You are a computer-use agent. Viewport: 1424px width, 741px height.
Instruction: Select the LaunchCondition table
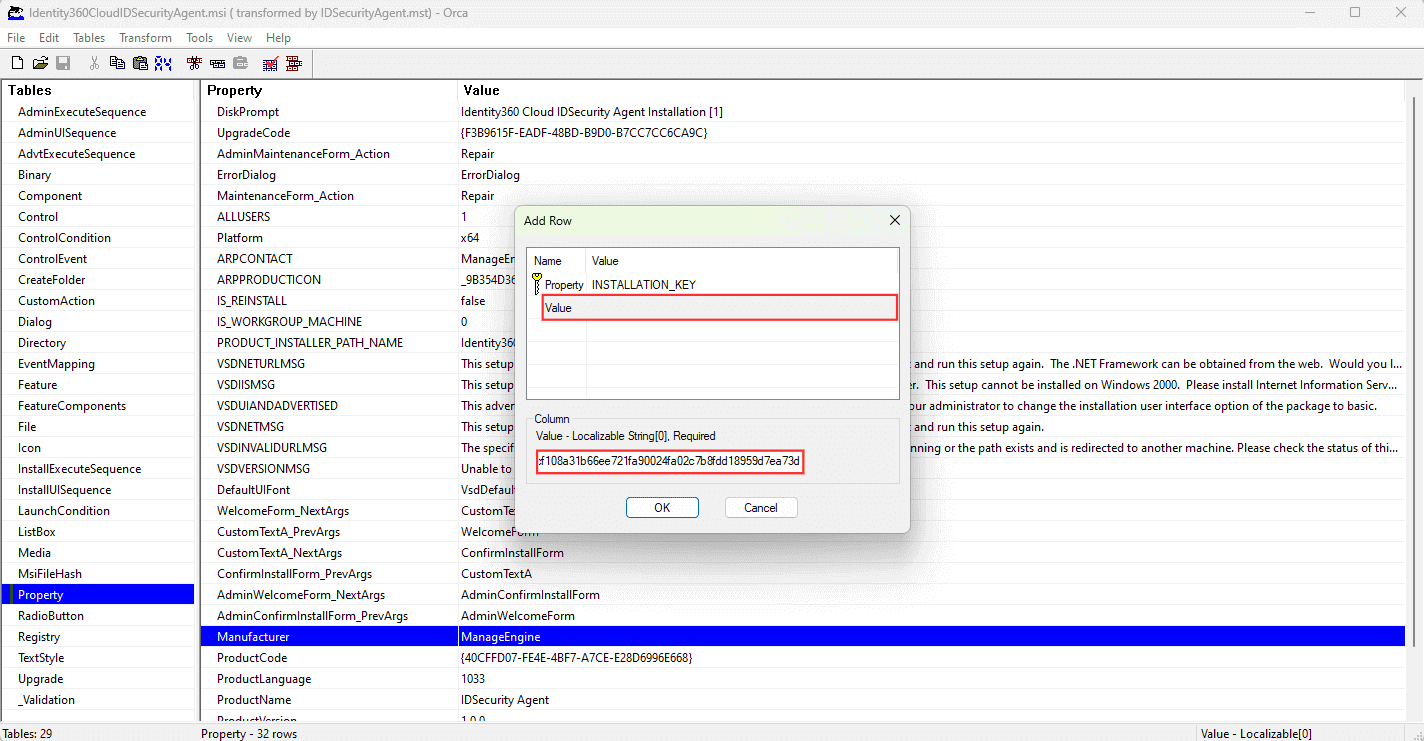[x=64, y=511]
